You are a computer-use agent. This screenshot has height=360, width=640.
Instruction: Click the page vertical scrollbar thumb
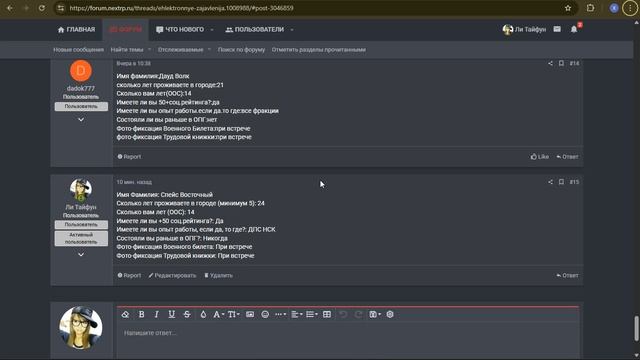pyautogui.click(x=636, y=329)
